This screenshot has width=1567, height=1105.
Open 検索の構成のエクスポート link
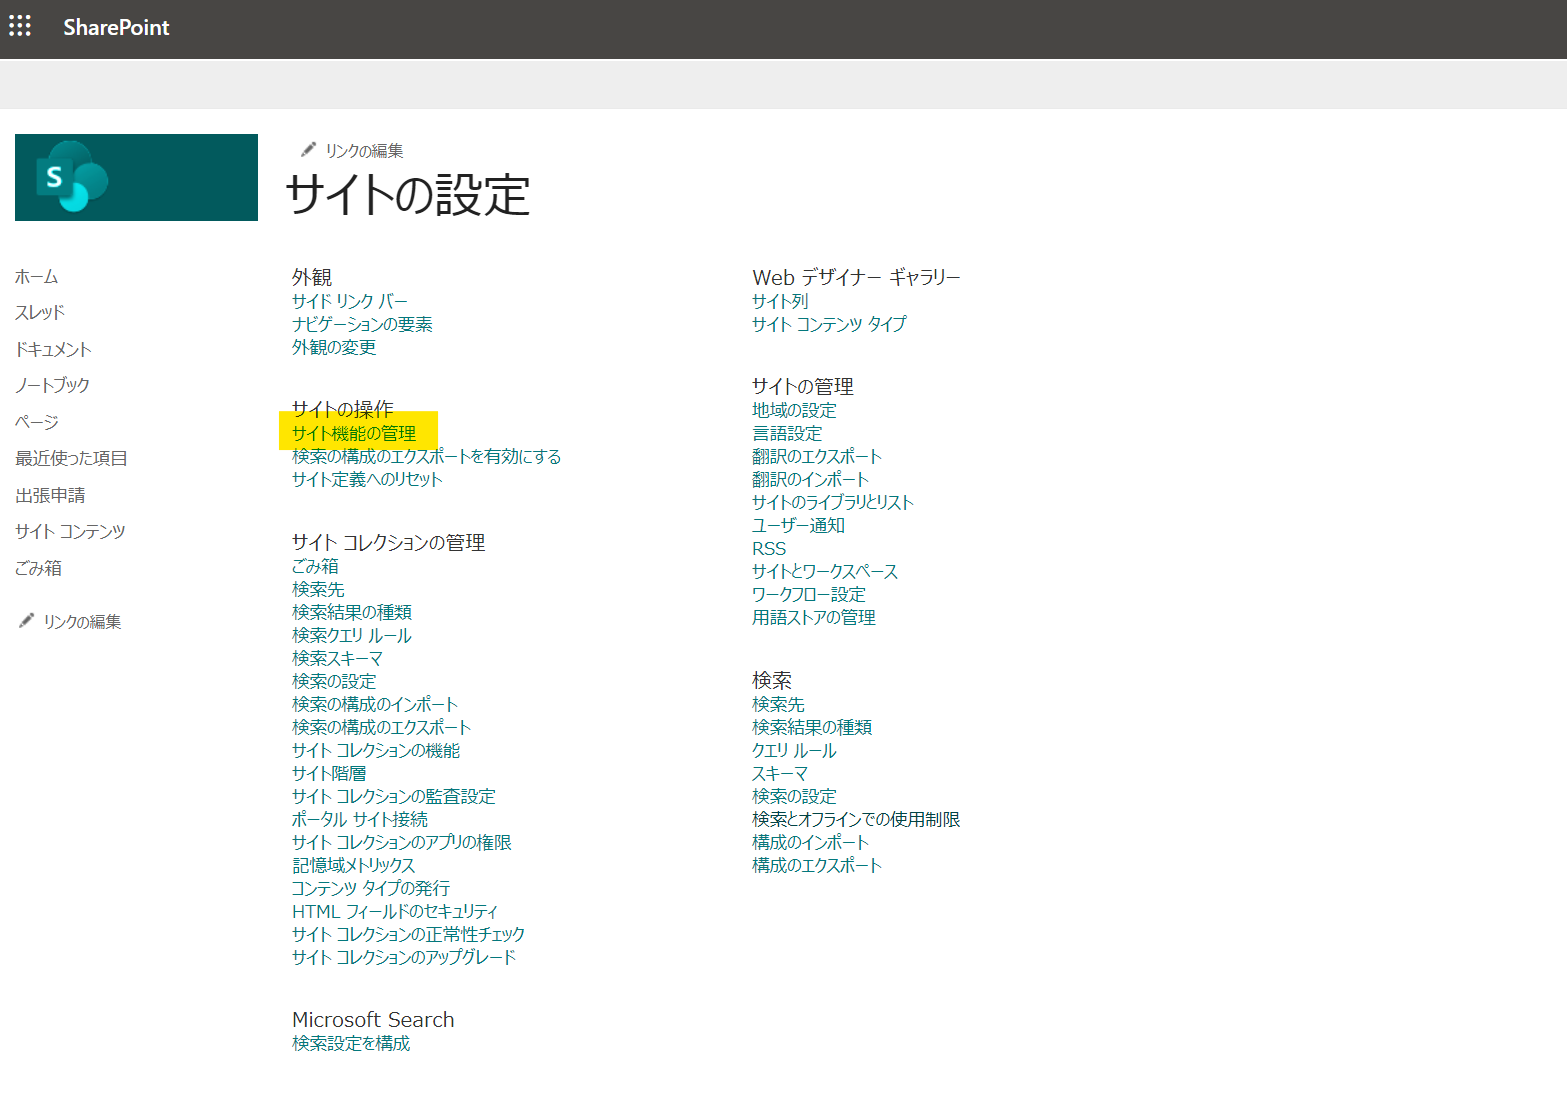pyautogui.click(x=381, y=727)
